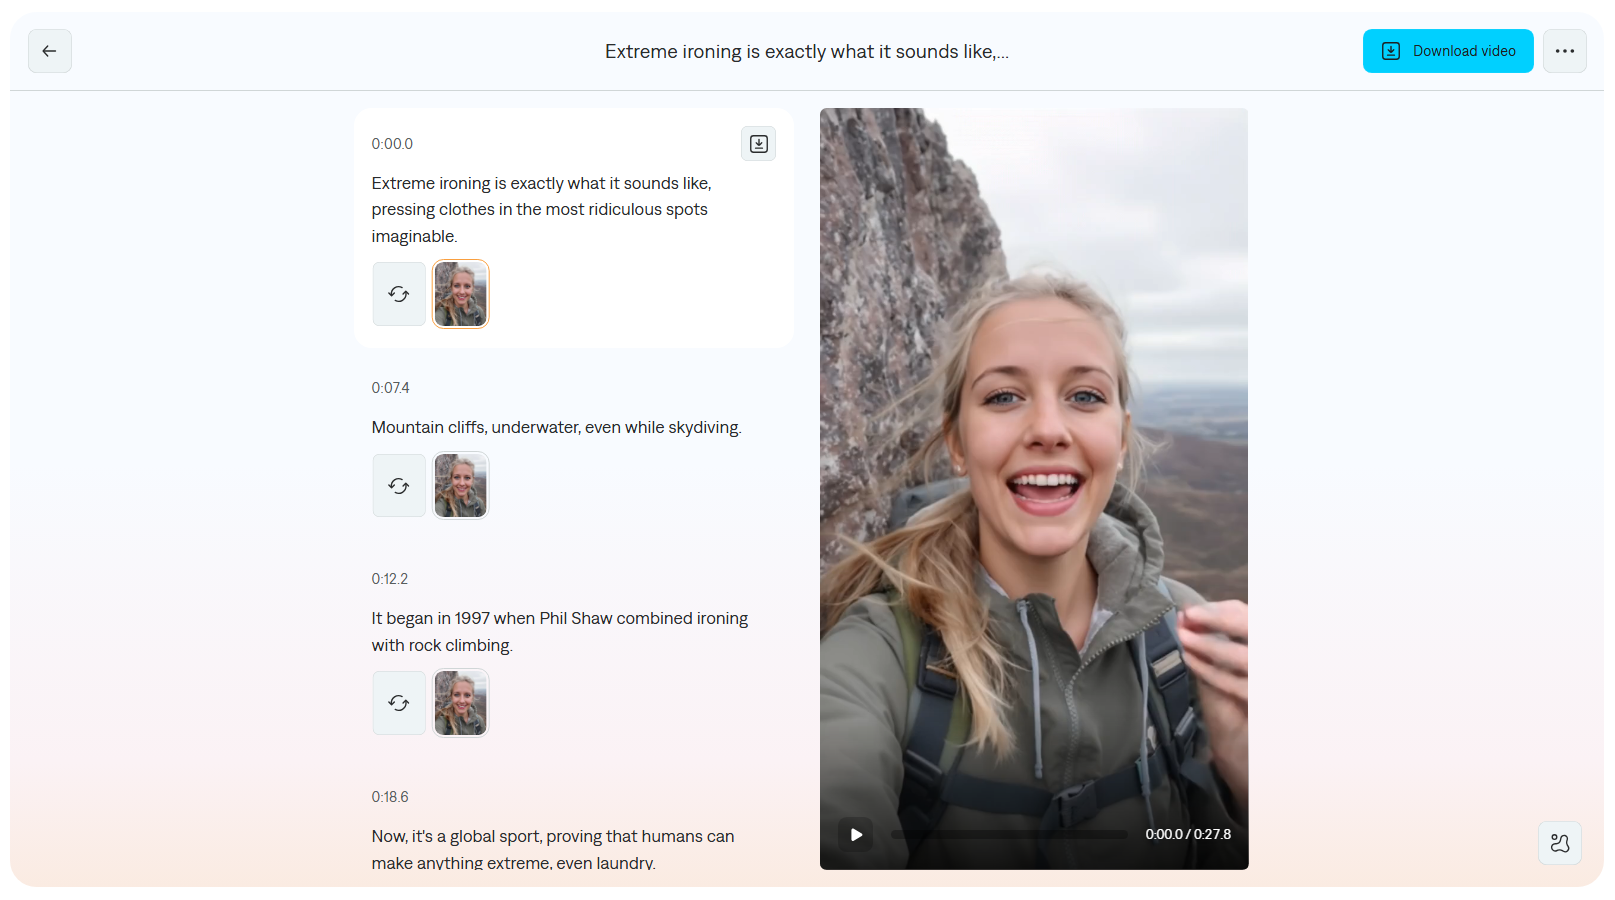
Task: Download the full video
Action: (x=1447, y=51)
